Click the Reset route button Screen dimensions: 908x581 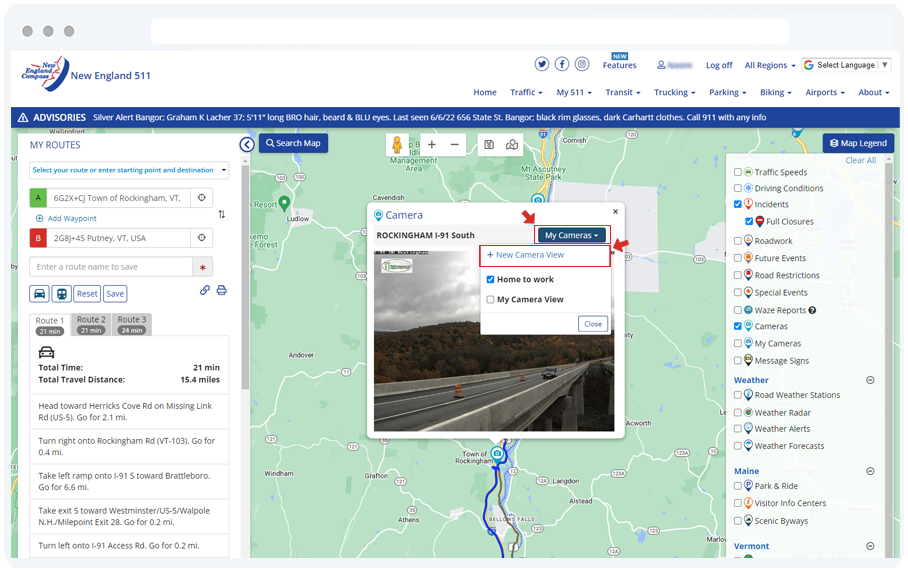point(87,294)
